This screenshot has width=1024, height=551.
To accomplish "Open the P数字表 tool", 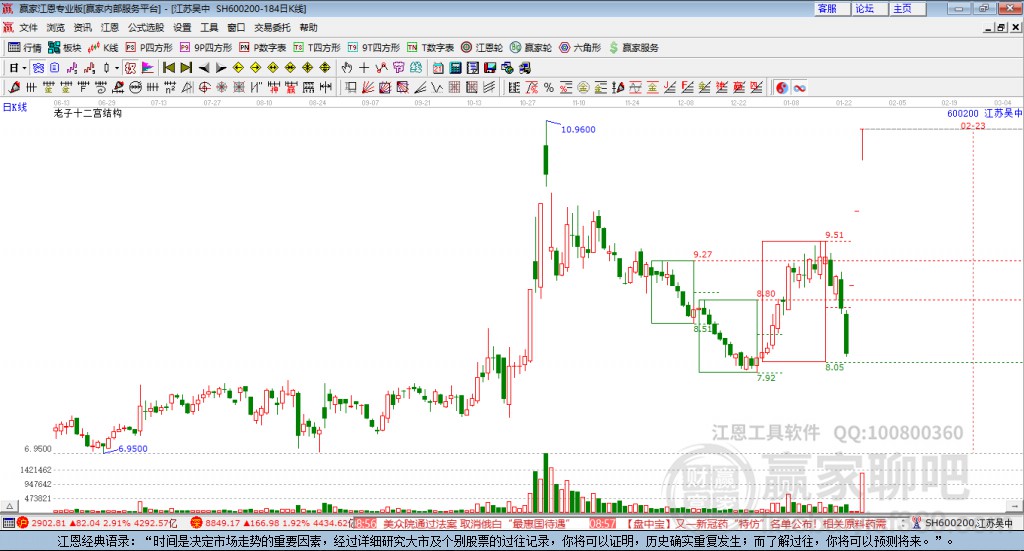I will 263,48.
